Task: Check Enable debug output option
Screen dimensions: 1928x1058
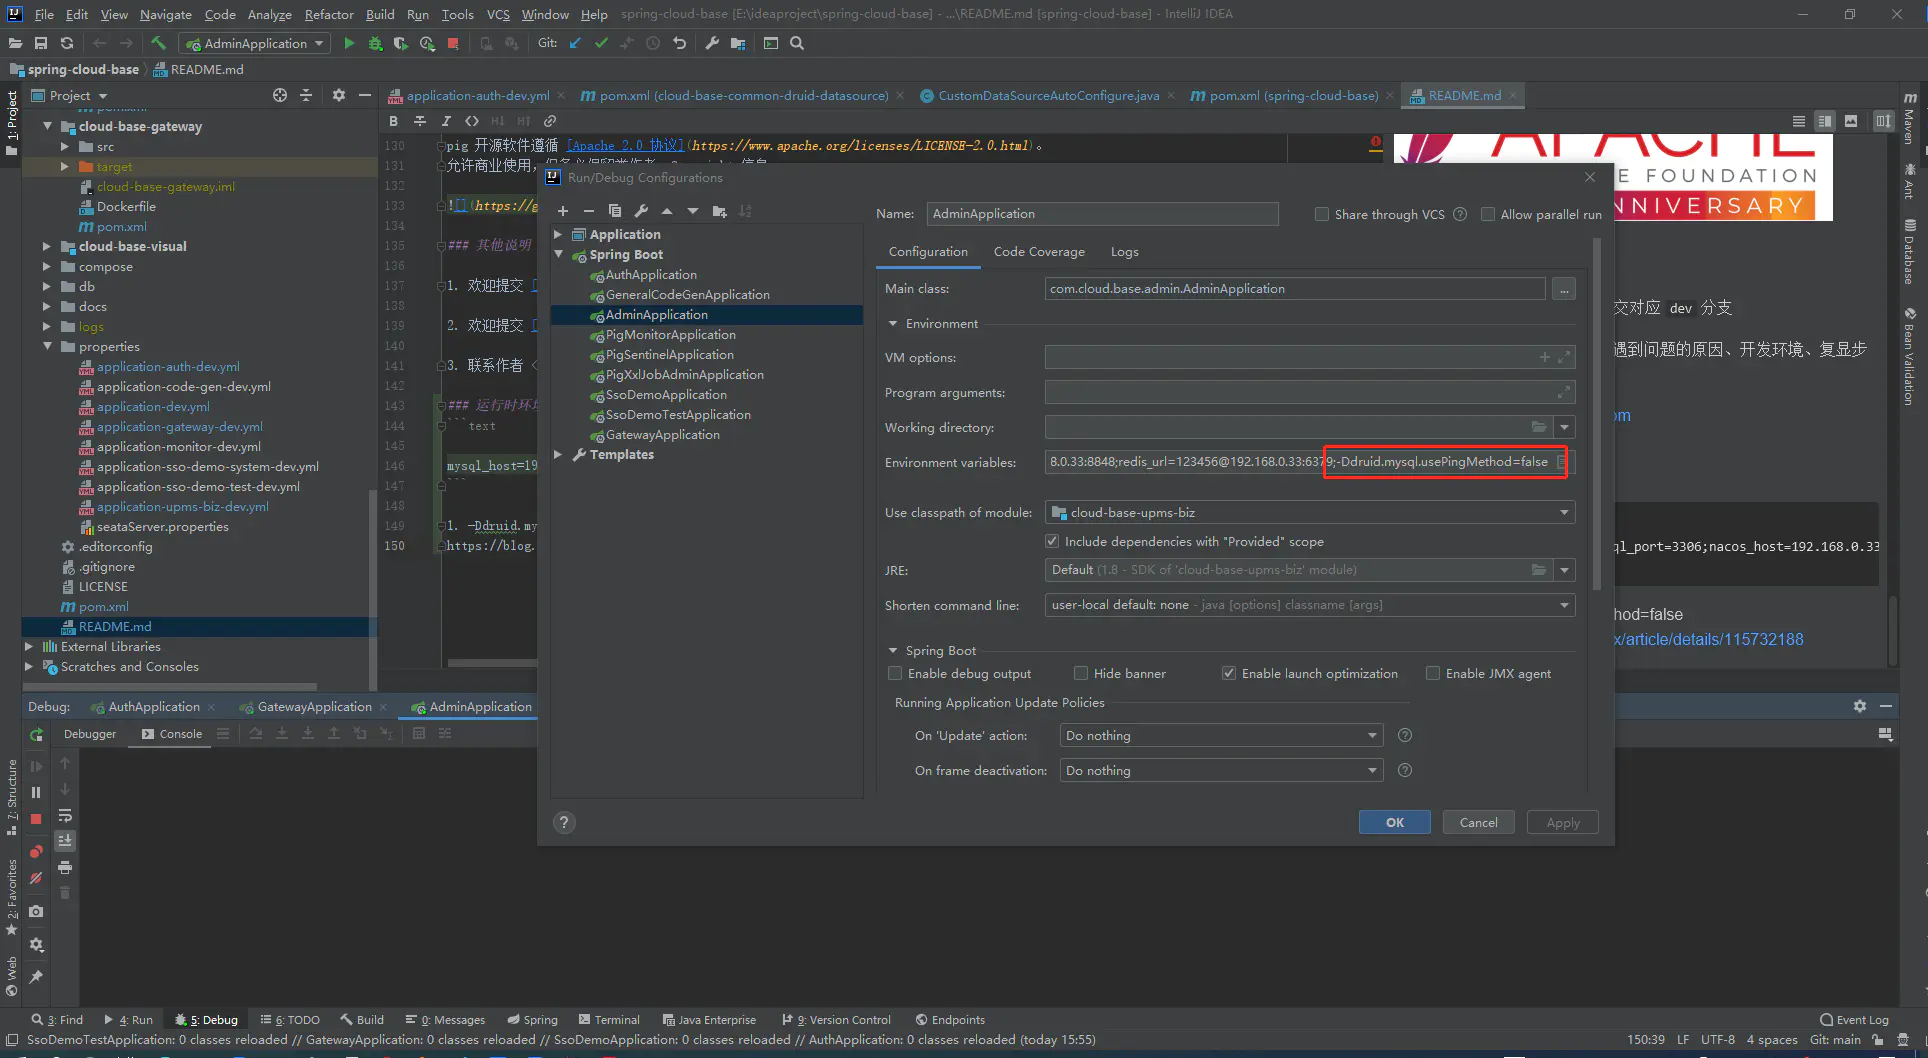Action: [x=895, y=674]
